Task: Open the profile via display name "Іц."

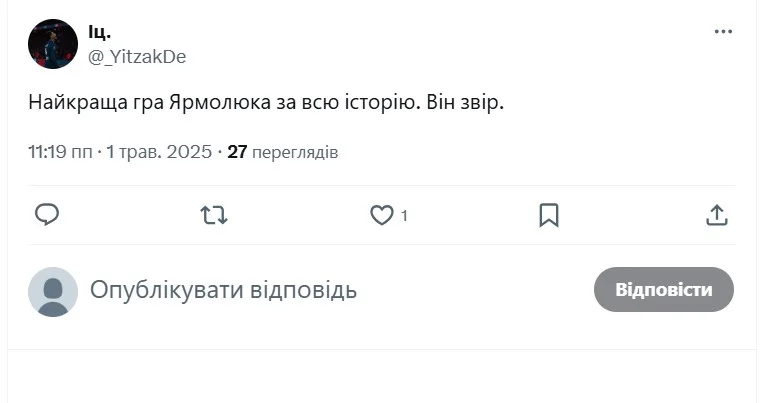Action: [x=100, y=33]
